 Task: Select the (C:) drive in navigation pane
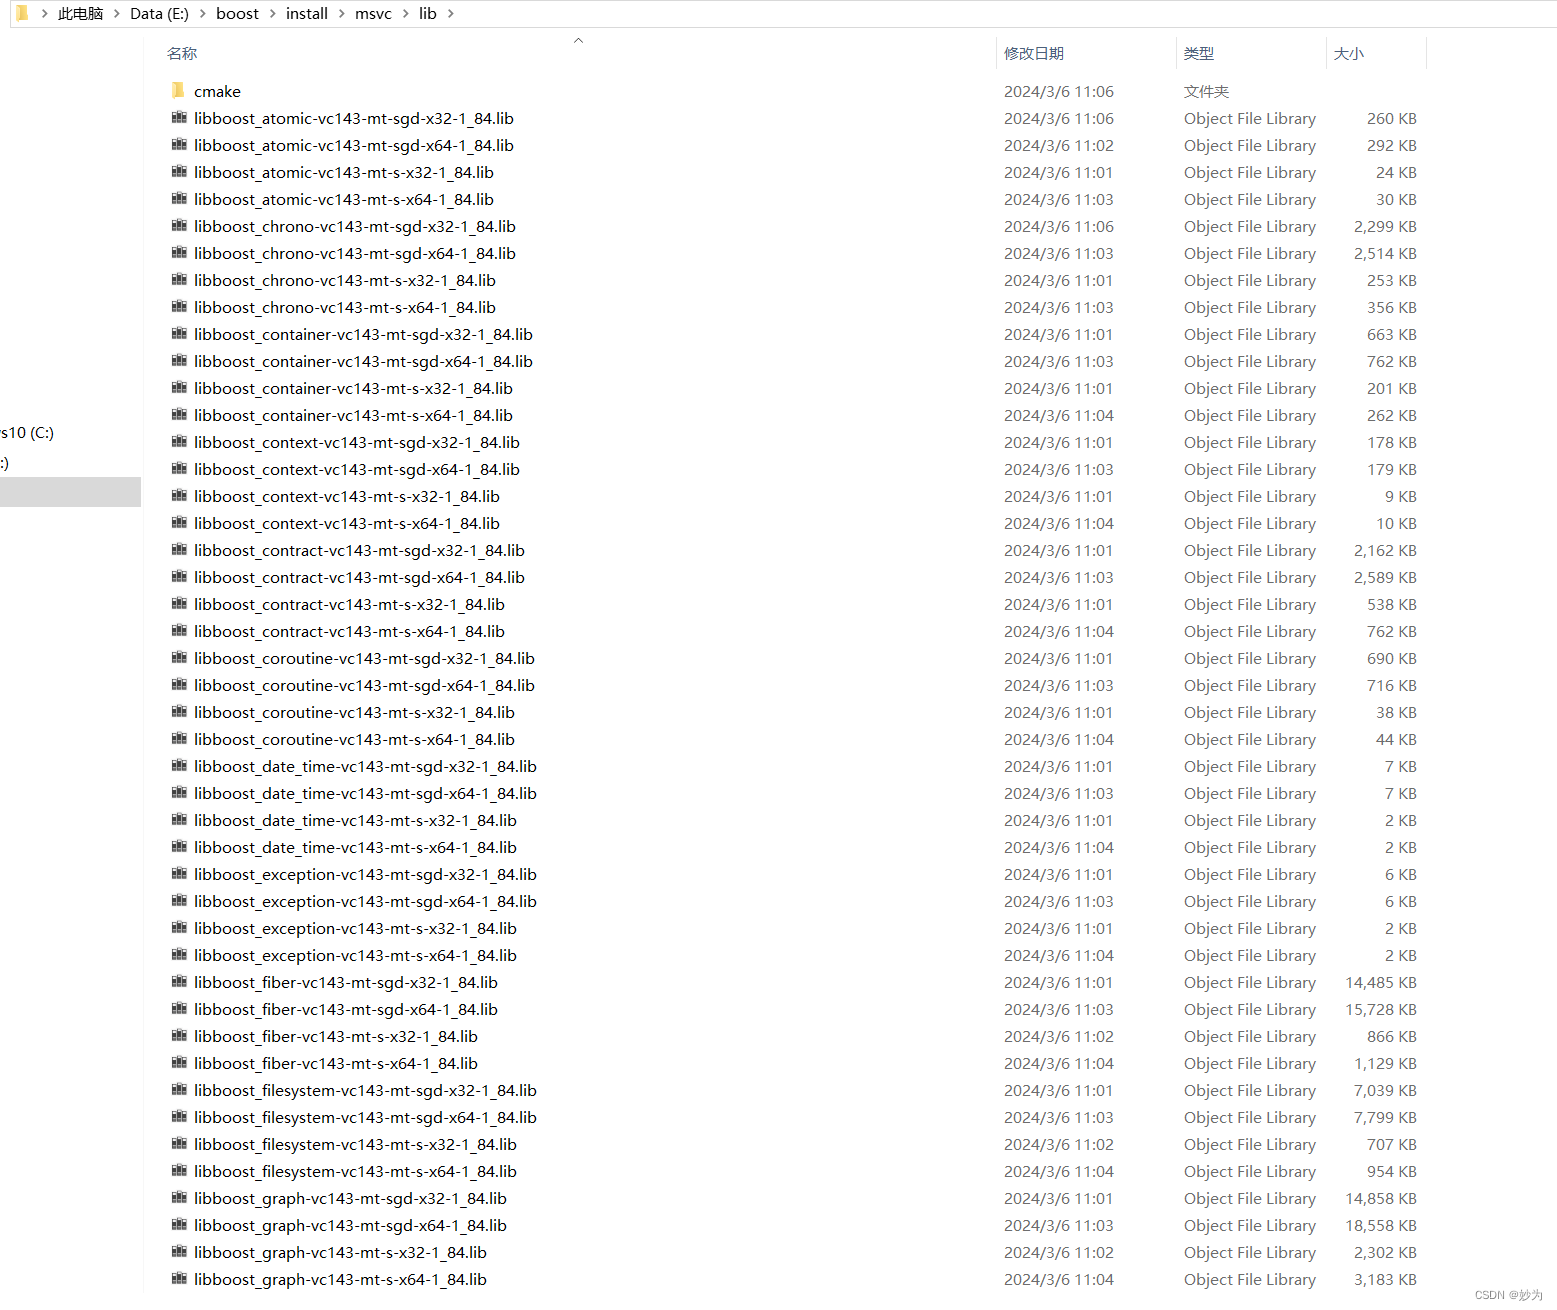(x=28, y=433)
